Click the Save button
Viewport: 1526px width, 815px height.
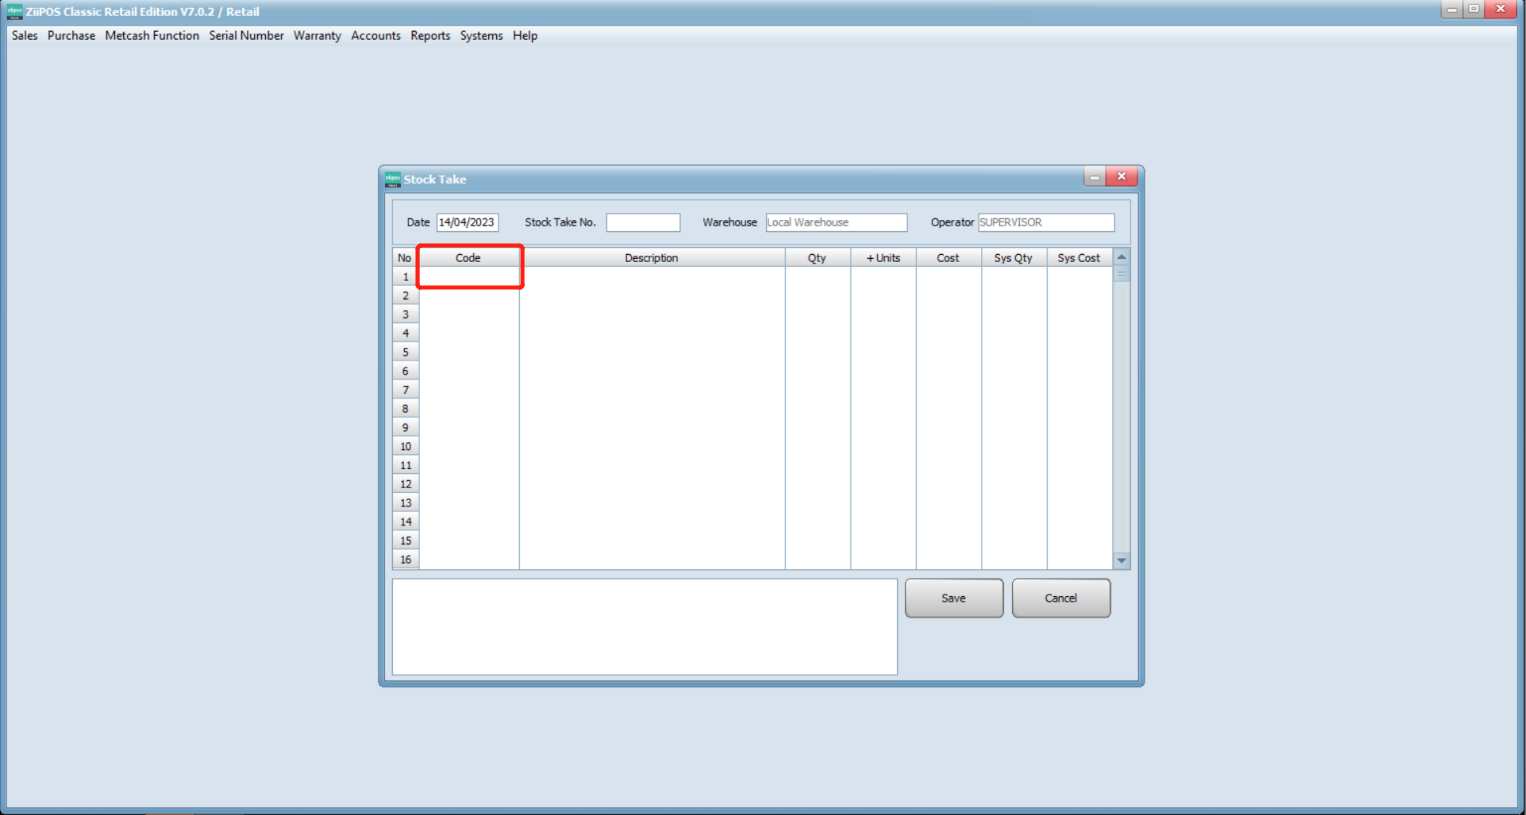coord(953,597)
